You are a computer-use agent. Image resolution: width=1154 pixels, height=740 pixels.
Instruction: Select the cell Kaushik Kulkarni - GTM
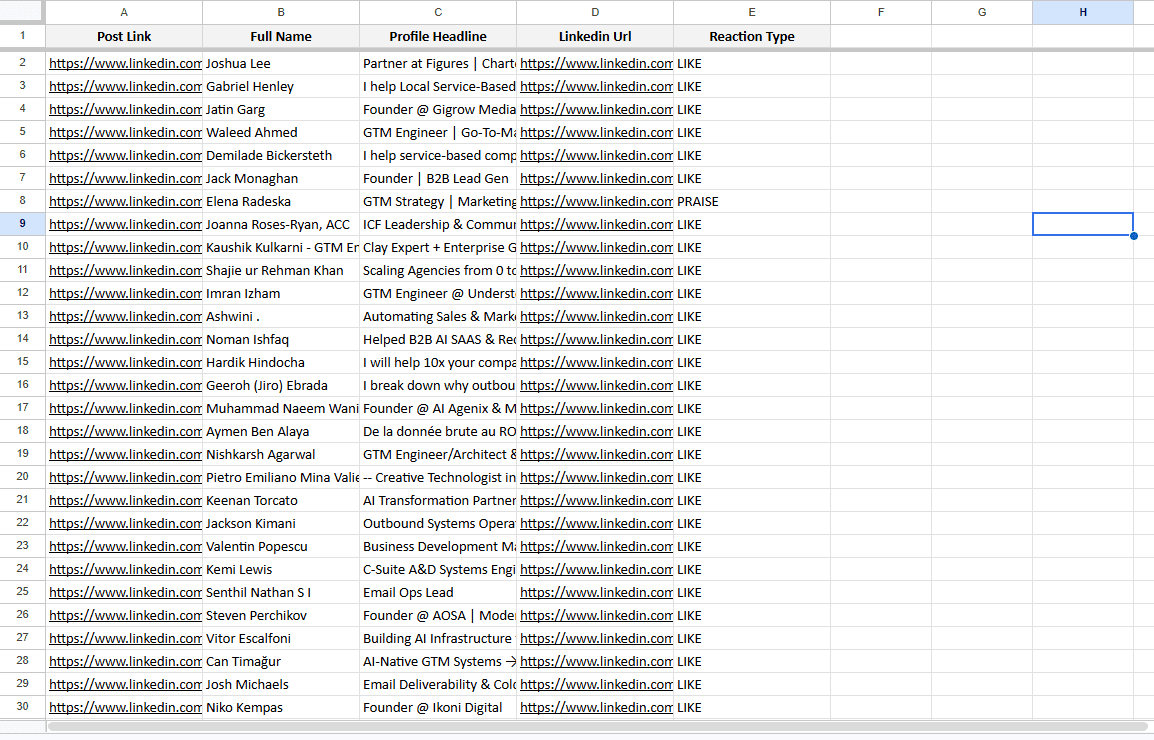pyautogui.click(x=281, y=247)
